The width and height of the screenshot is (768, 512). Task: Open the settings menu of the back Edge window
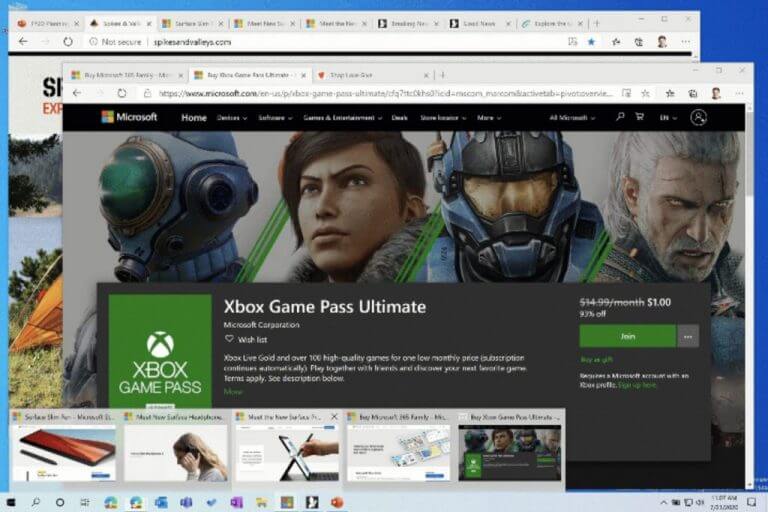coord(686,42)
